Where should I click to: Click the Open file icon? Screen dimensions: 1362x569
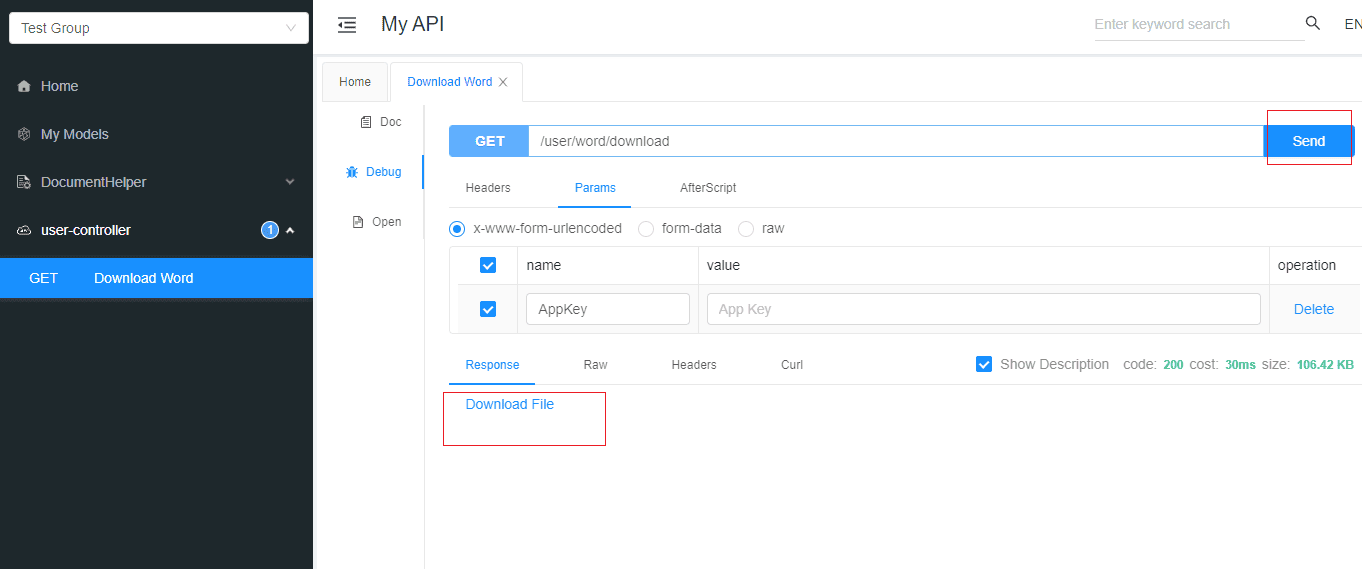pyautogui.click(x=358, y=222)
